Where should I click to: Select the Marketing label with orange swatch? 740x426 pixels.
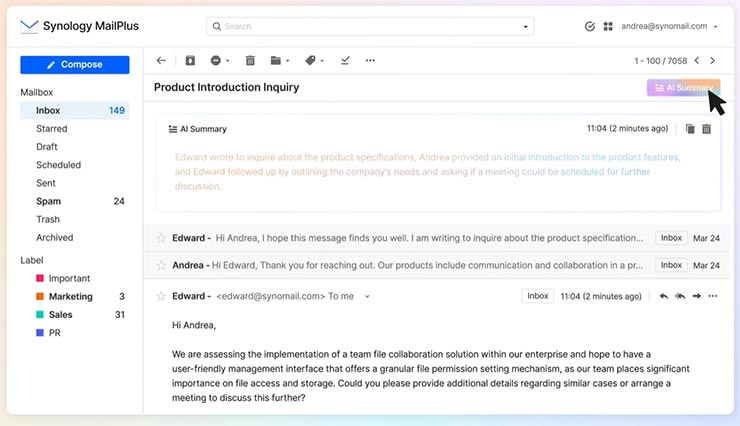coord(70,296)
